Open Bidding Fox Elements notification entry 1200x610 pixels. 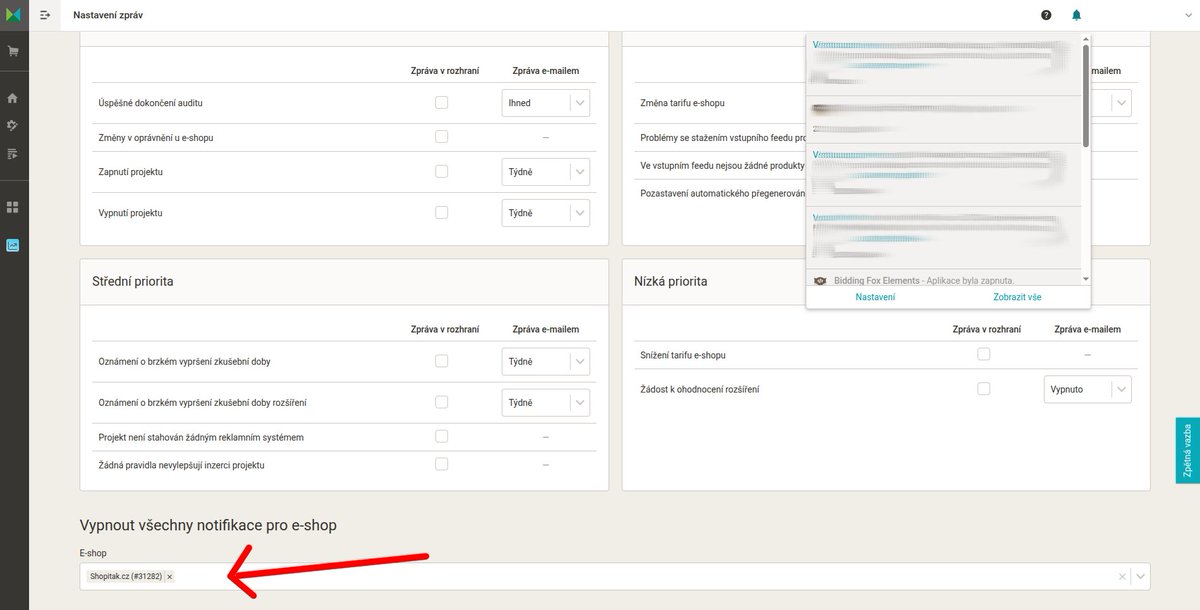coord(943,280)
